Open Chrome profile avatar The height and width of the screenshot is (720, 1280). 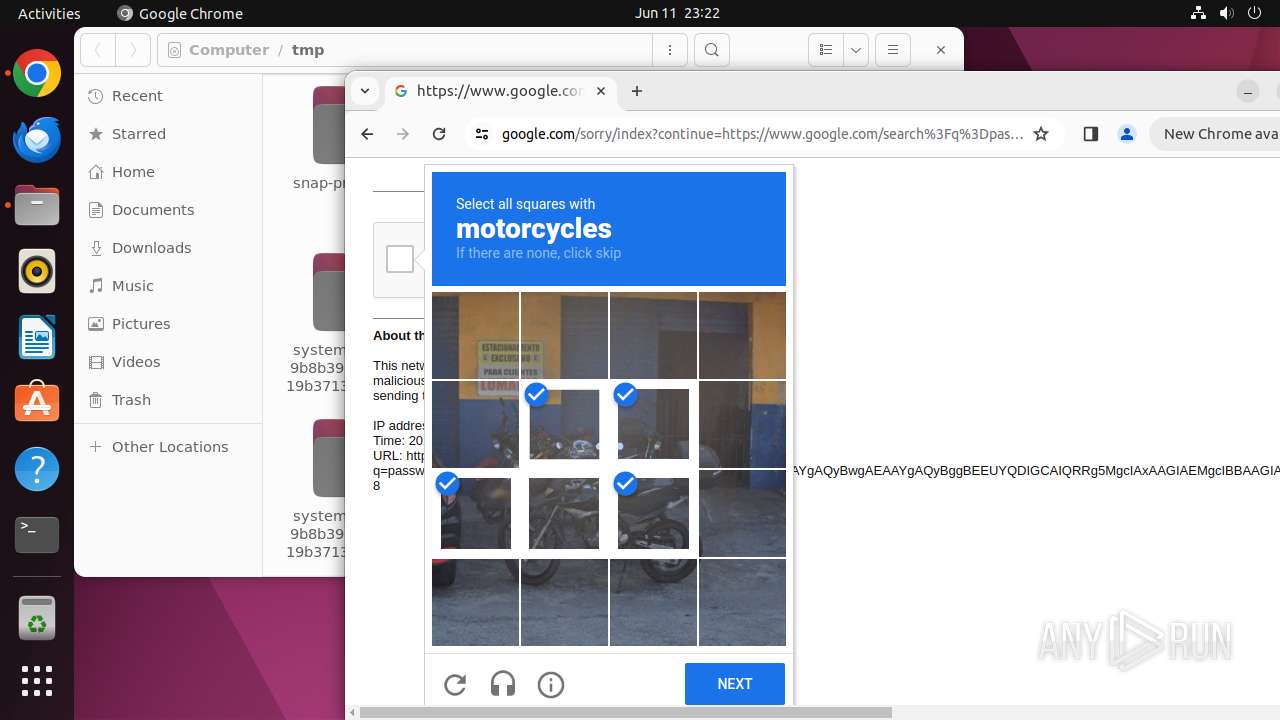click(x=1127, y=134)
